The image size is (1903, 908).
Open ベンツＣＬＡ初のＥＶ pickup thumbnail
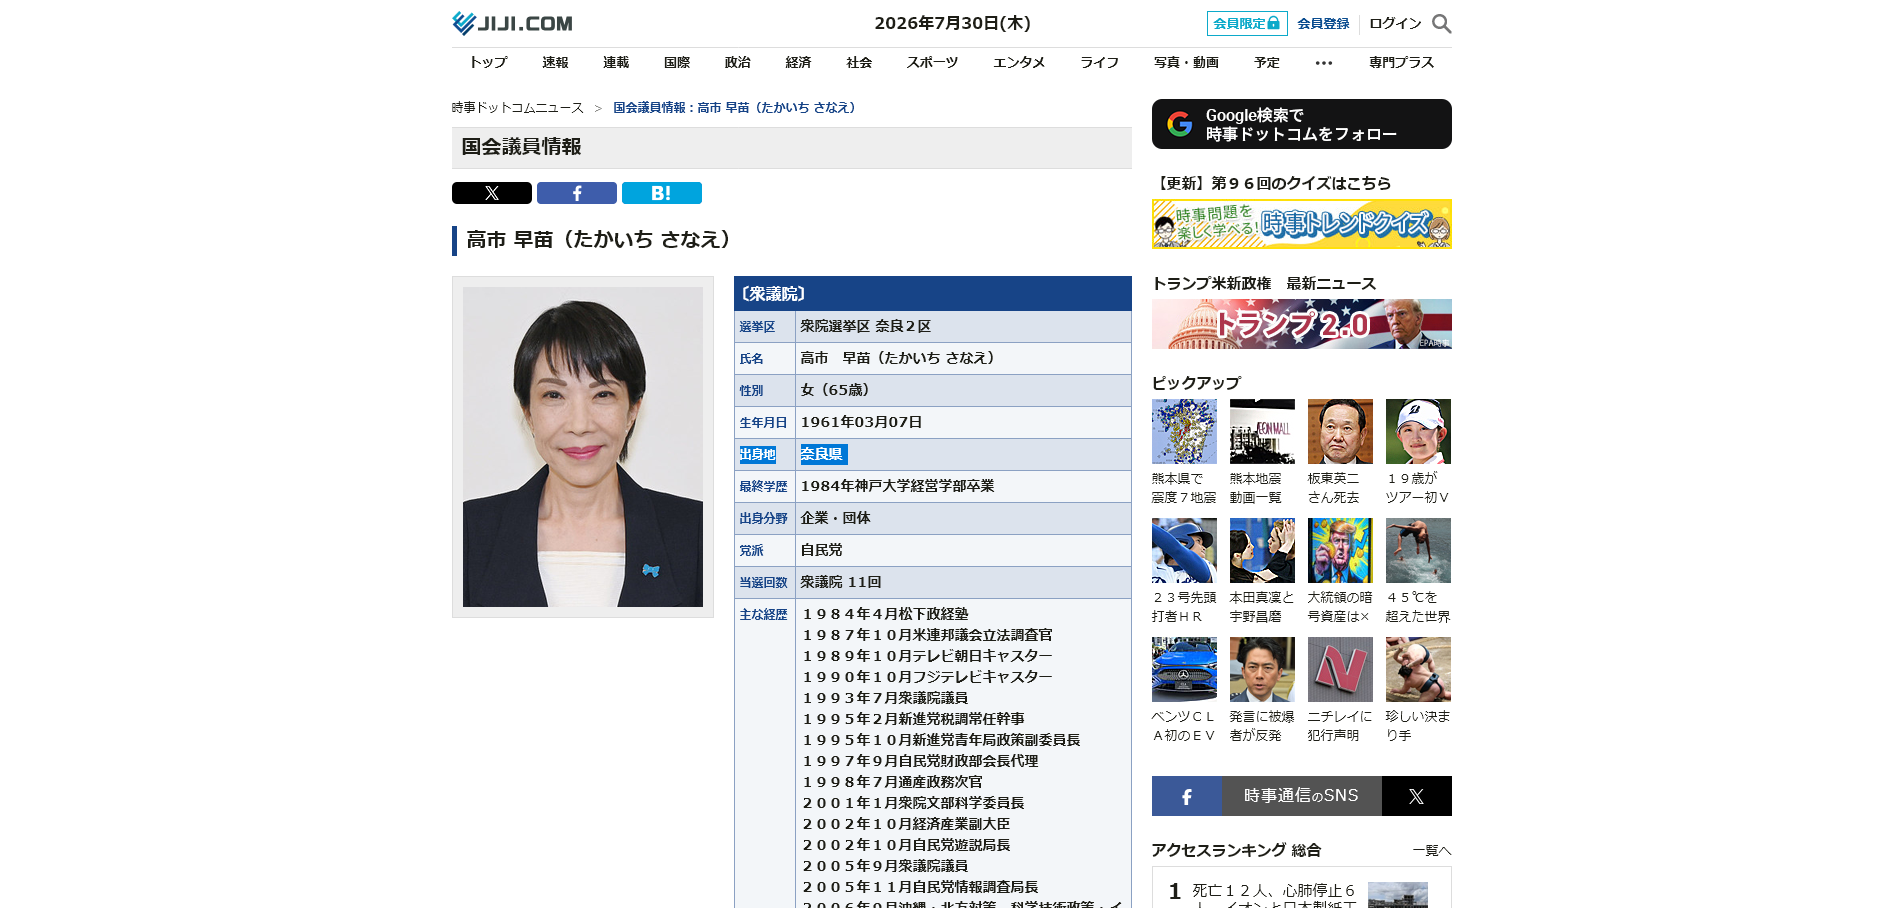coord(1184,669)
